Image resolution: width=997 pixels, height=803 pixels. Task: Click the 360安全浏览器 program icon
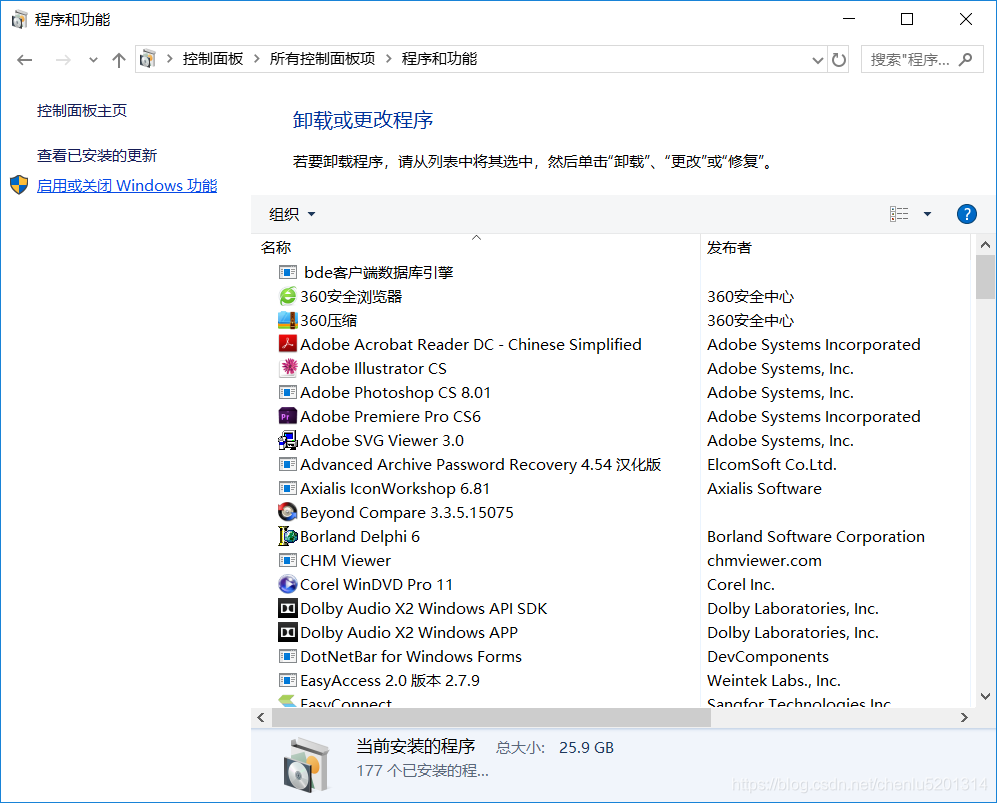pos(287,296)
